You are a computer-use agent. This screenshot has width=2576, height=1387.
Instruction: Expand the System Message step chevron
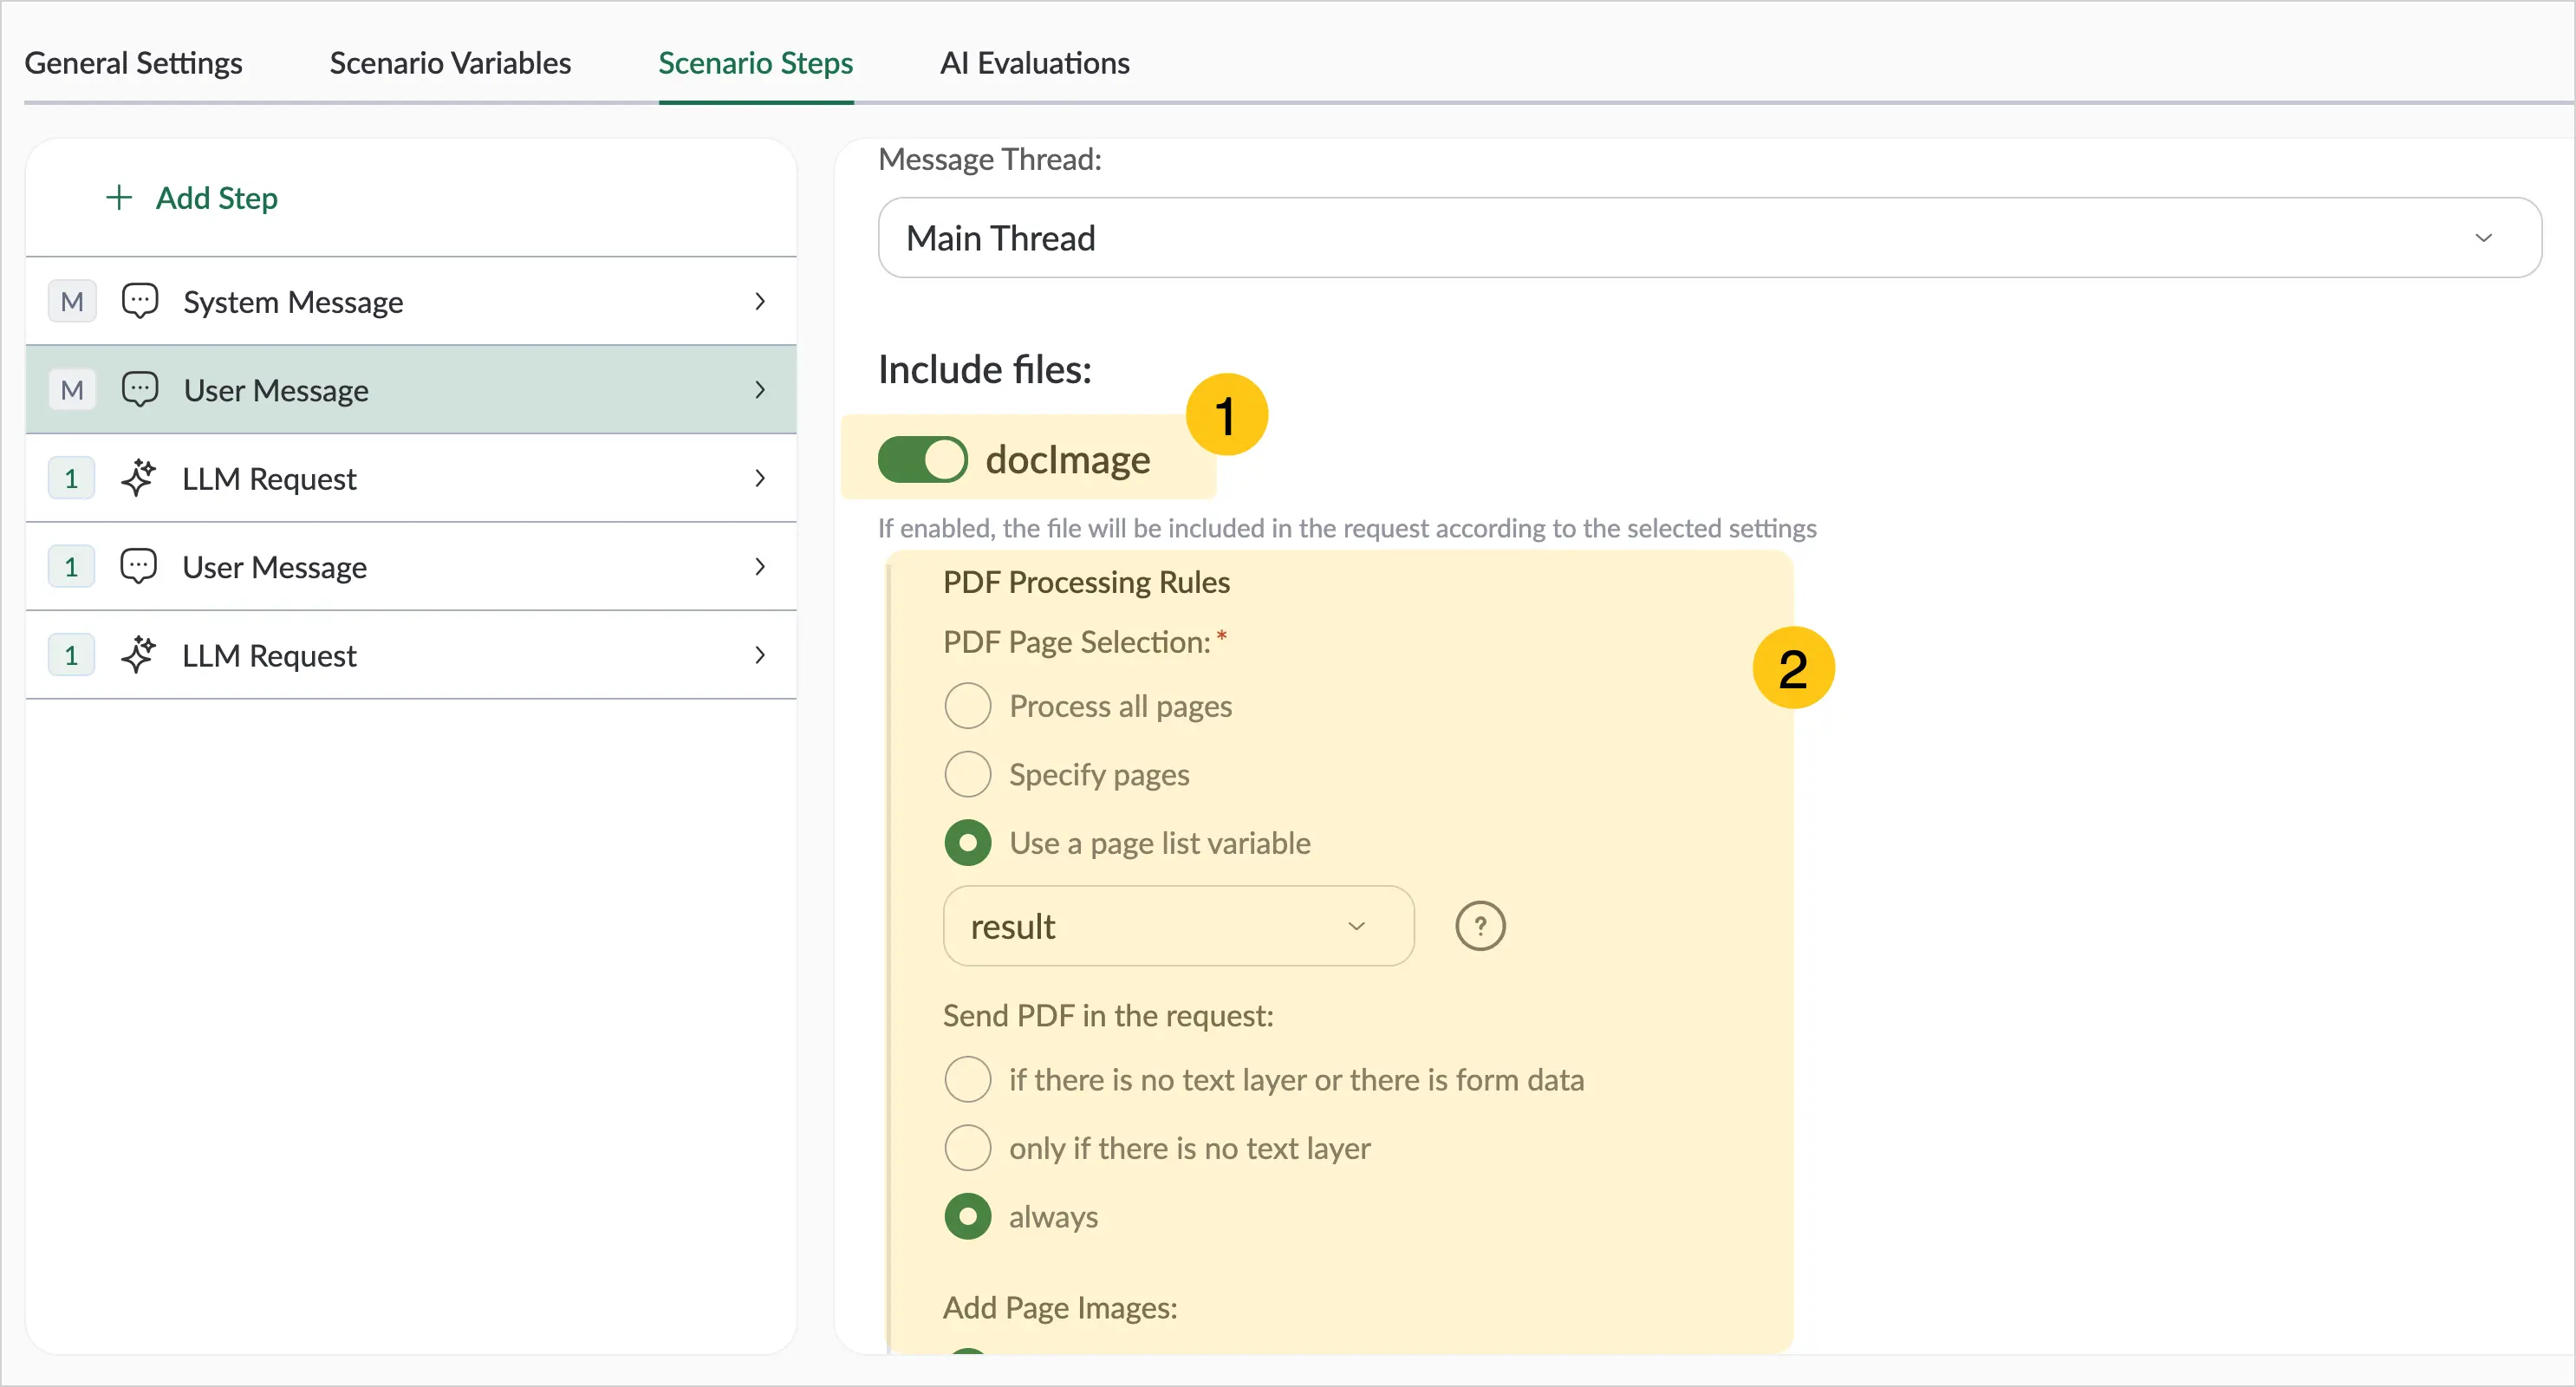(760, 301)
